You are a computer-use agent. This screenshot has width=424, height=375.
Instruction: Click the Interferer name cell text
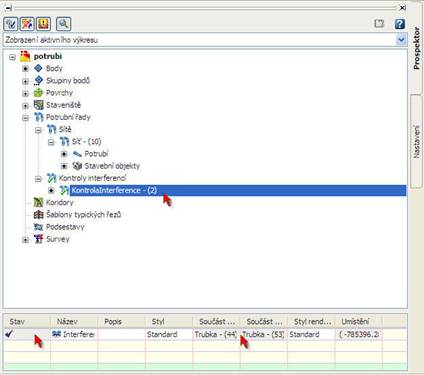tap(79, 334)
